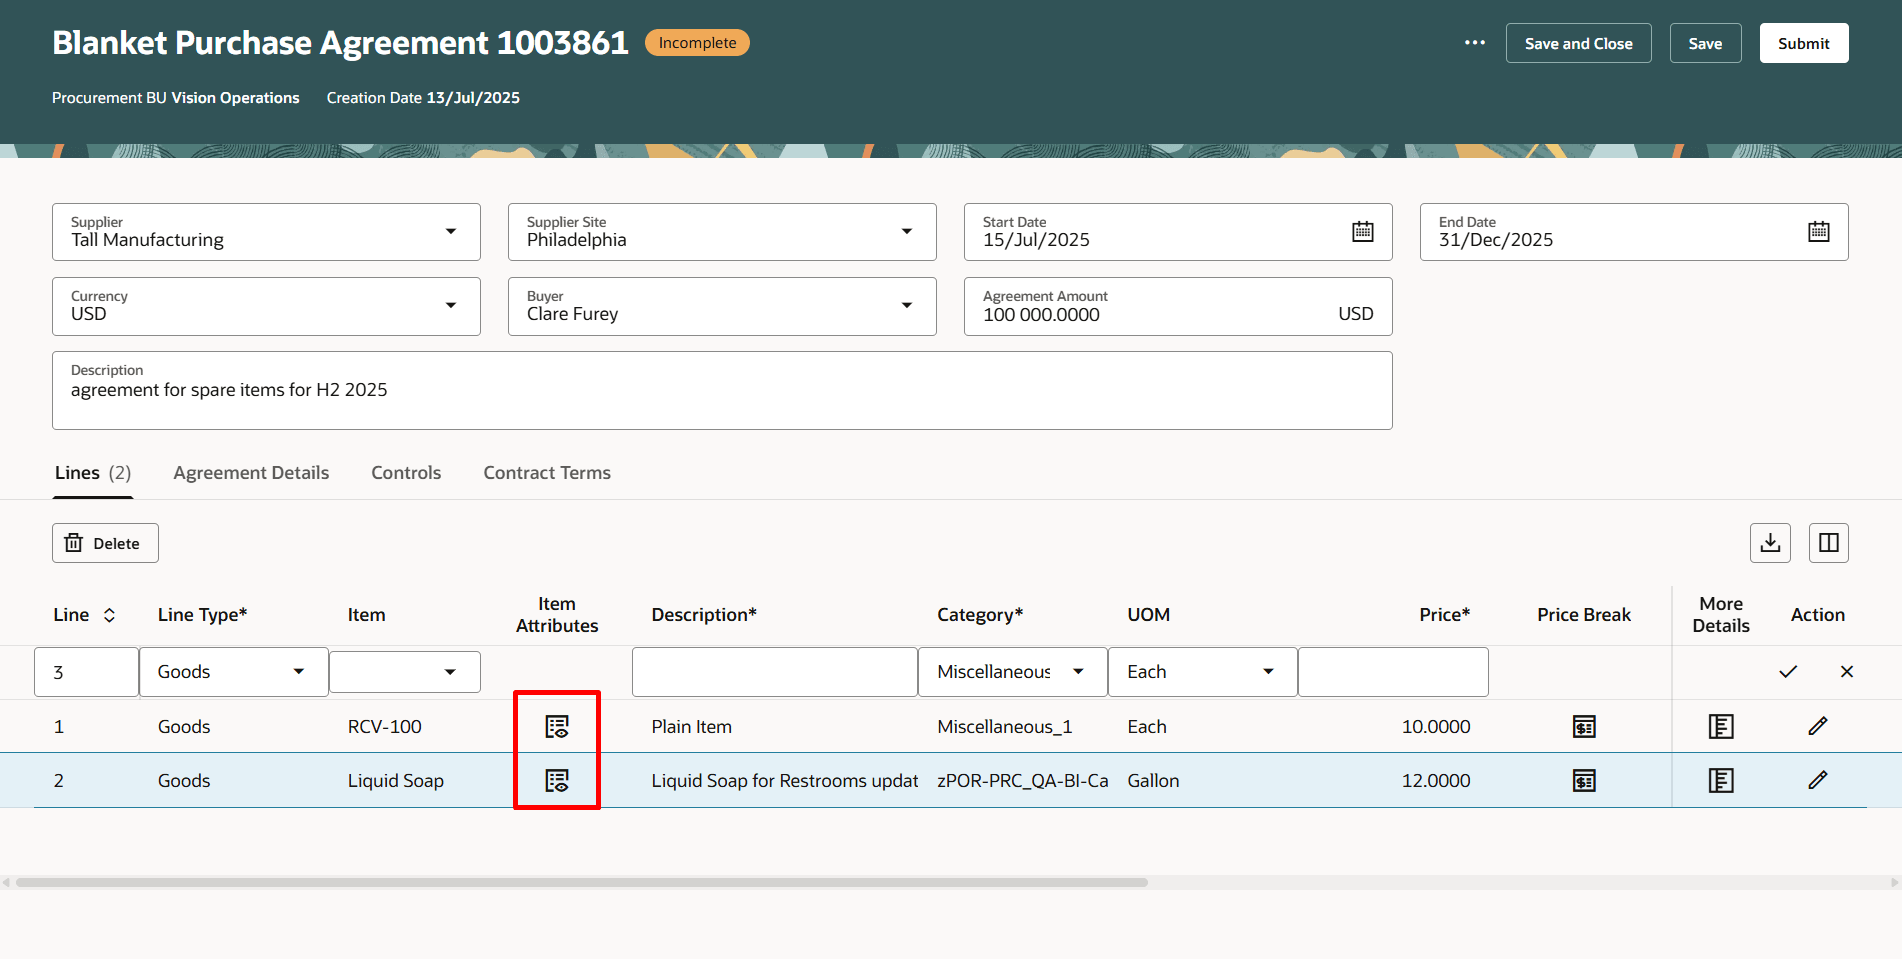1902x959 pixels.
Task: Click the End Date field 31/Dec/2025
Action: tap(1634, 232)
